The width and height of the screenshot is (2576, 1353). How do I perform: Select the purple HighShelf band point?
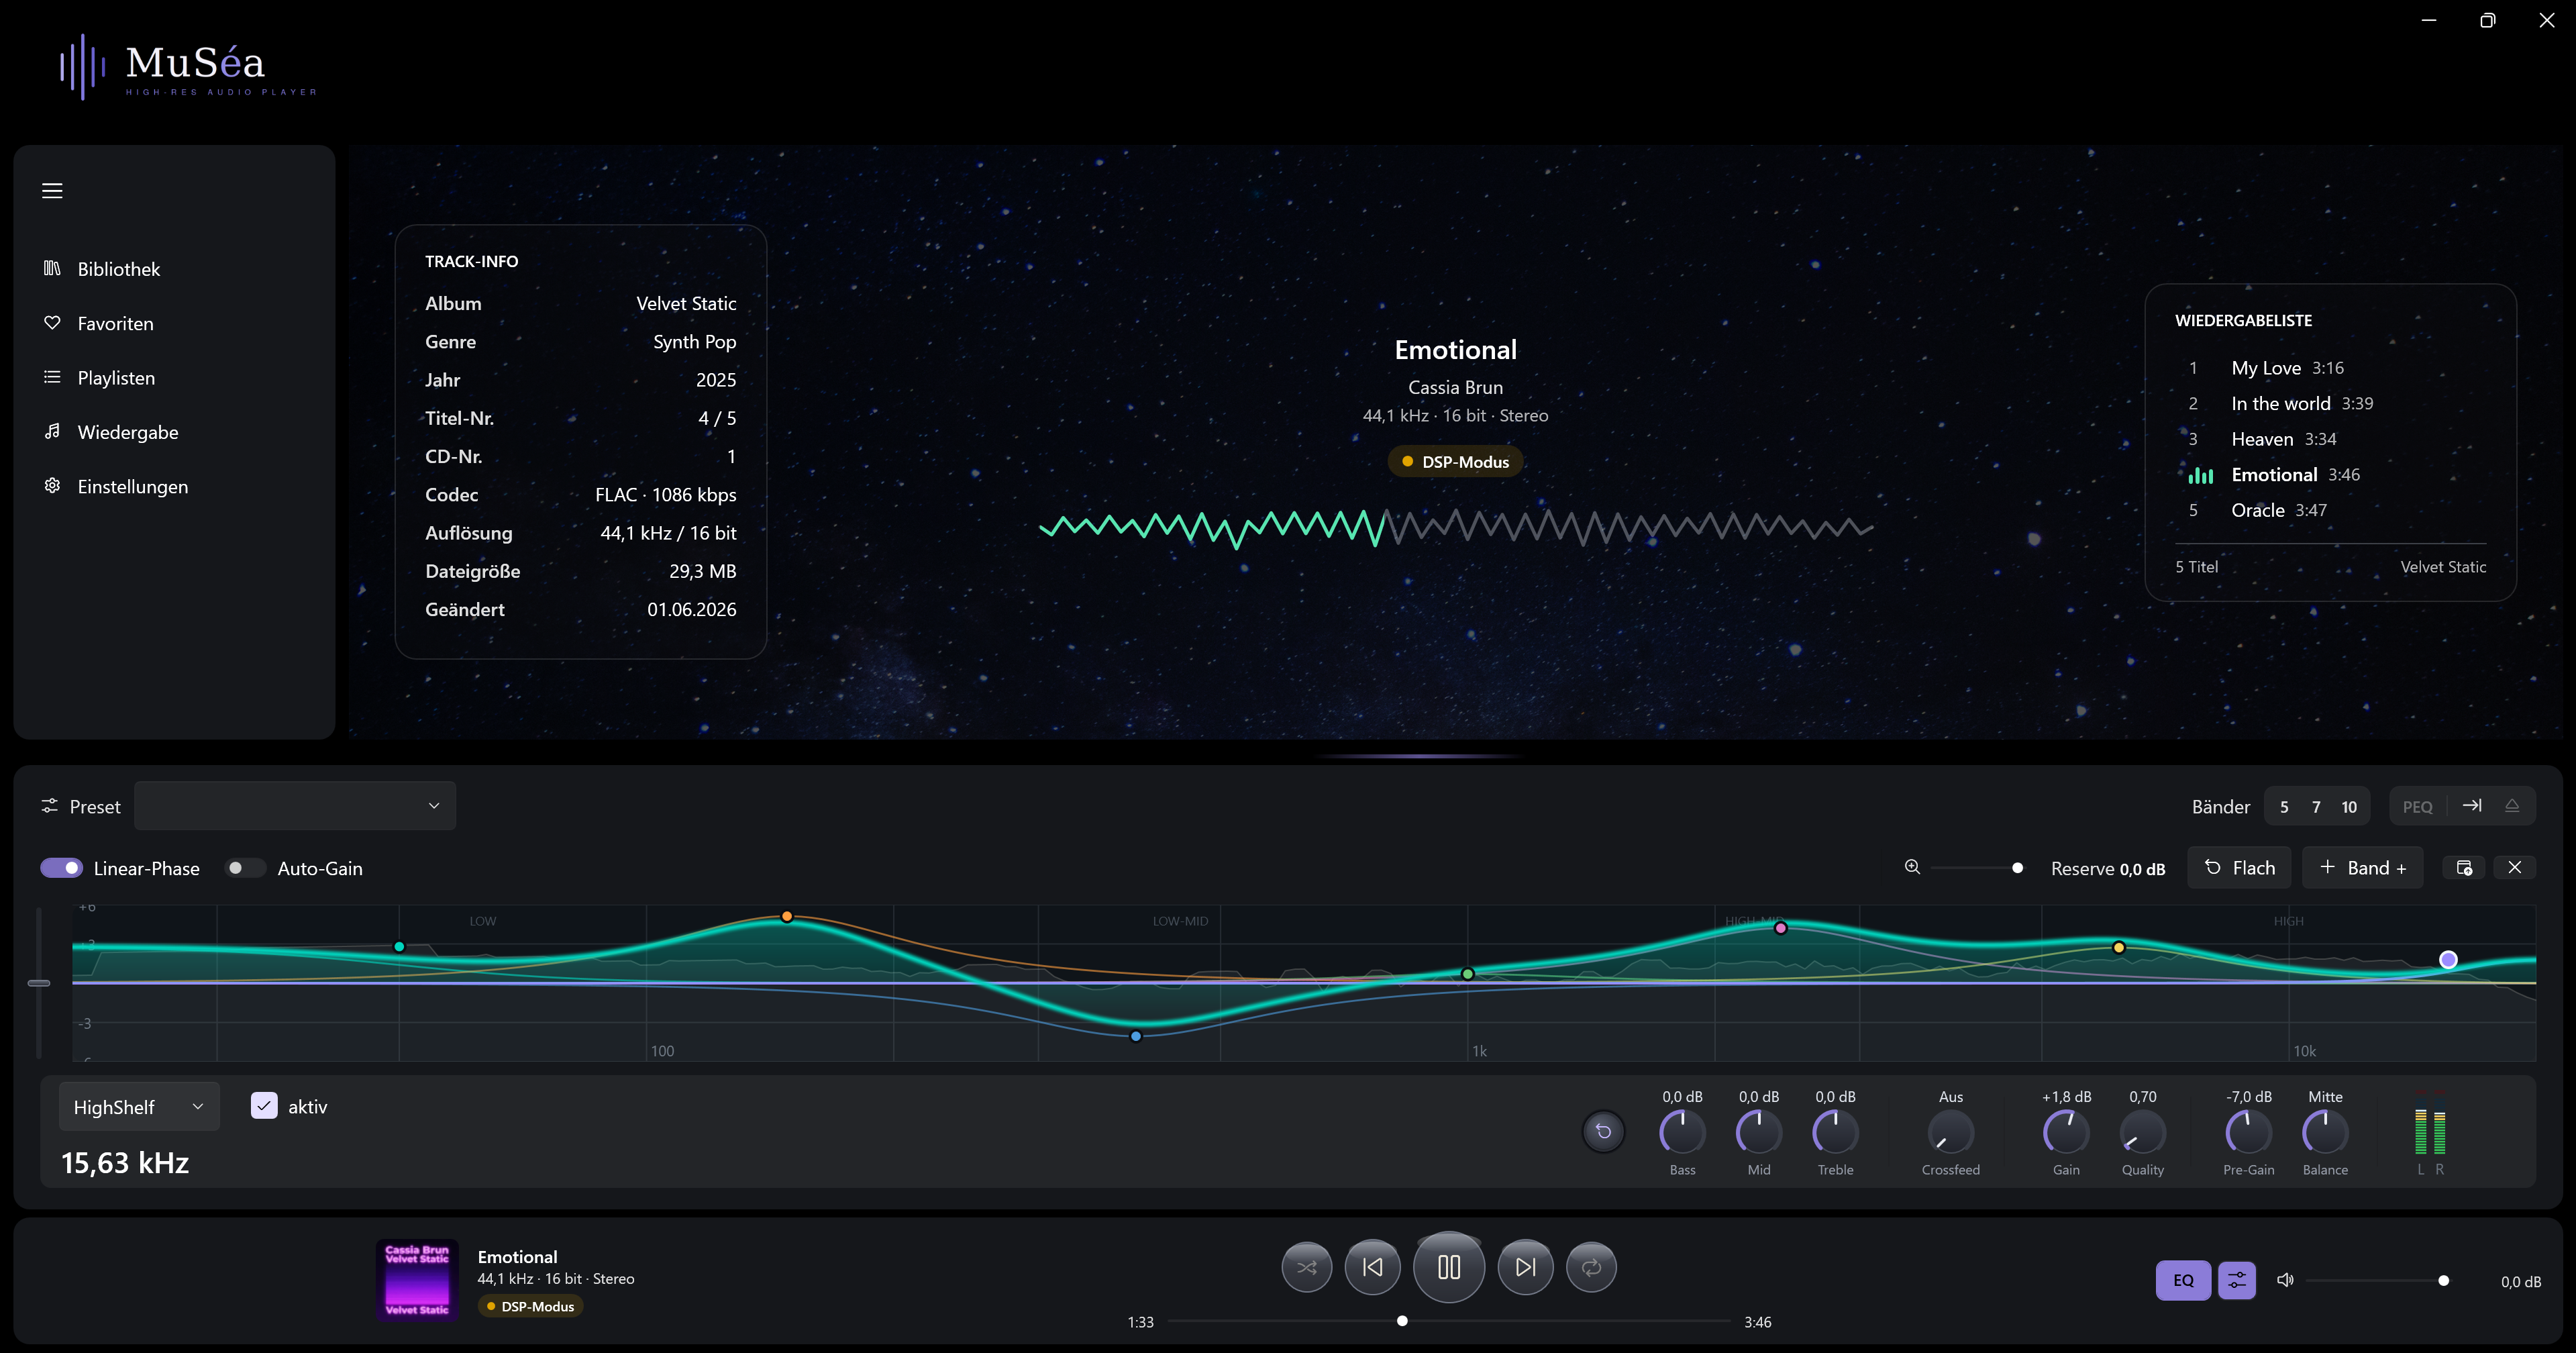[2448, 960]
